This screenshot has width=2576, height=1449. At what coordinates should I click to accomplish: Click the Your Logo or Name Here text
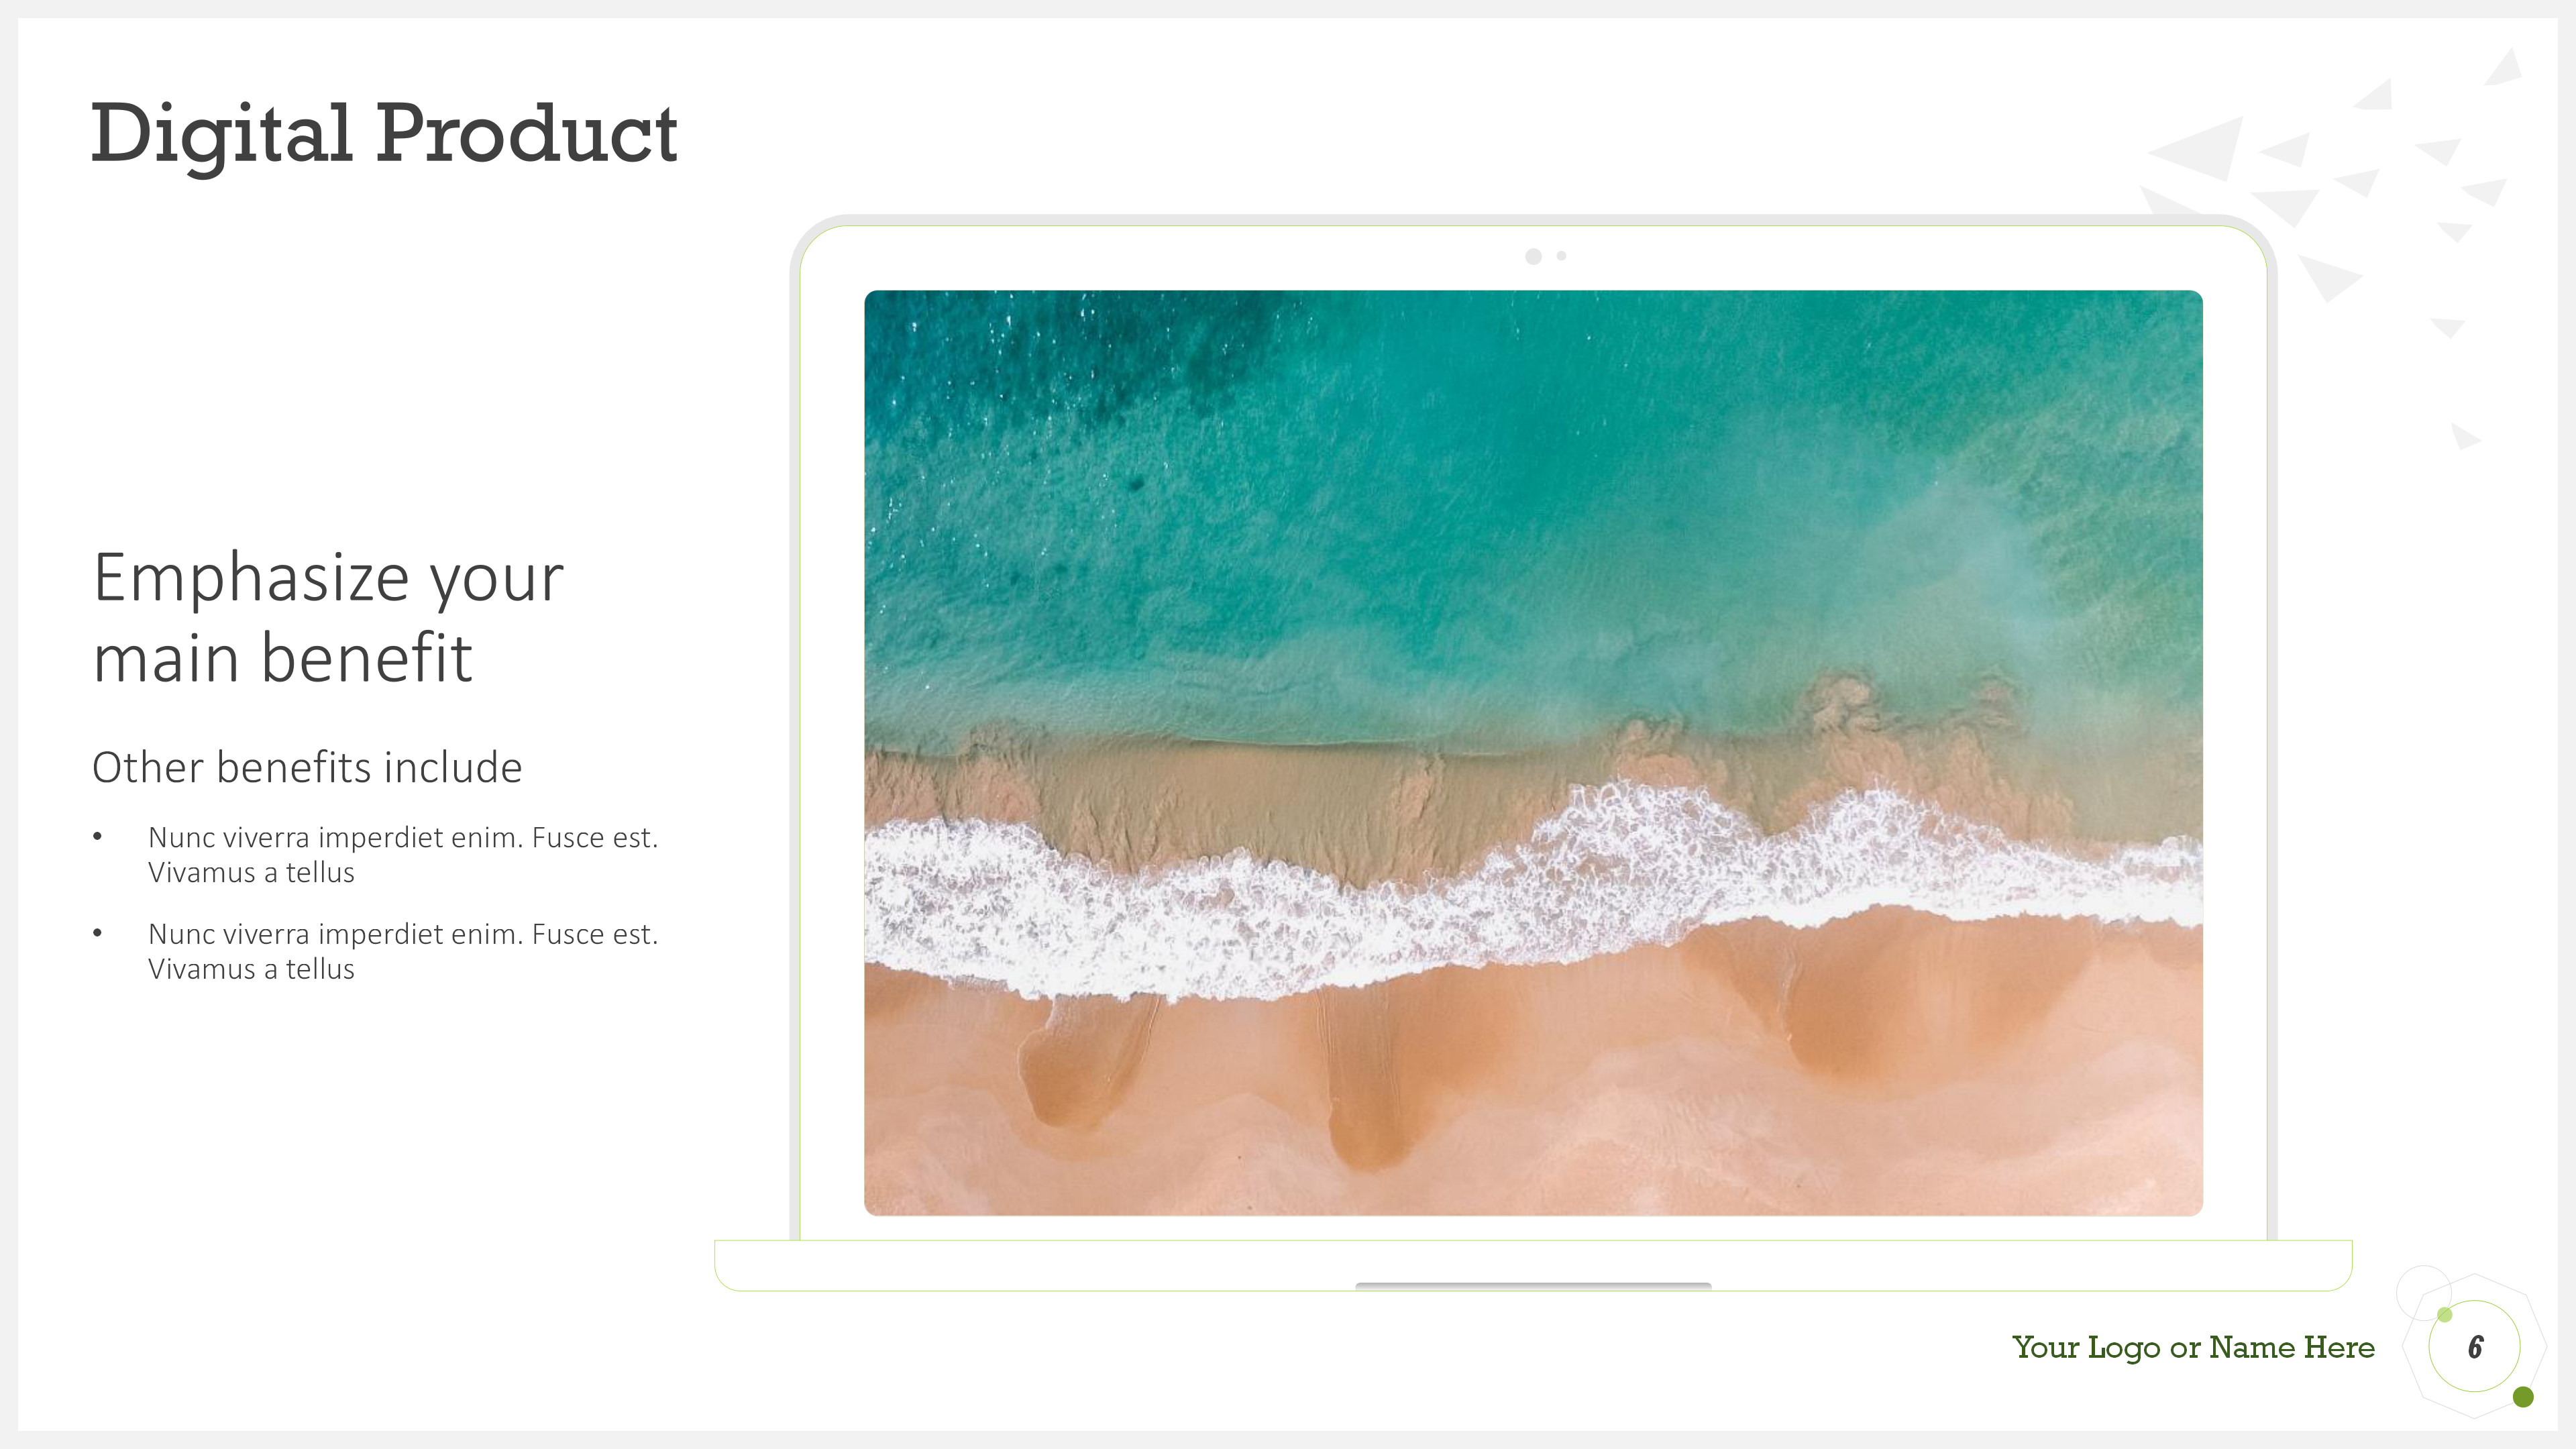coord(2193,1348)
